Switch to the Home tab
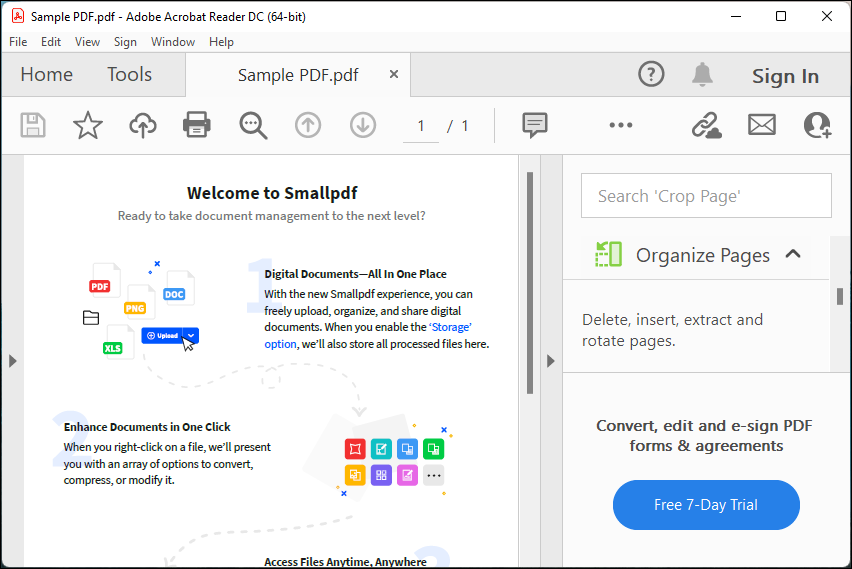 [47, 74]
